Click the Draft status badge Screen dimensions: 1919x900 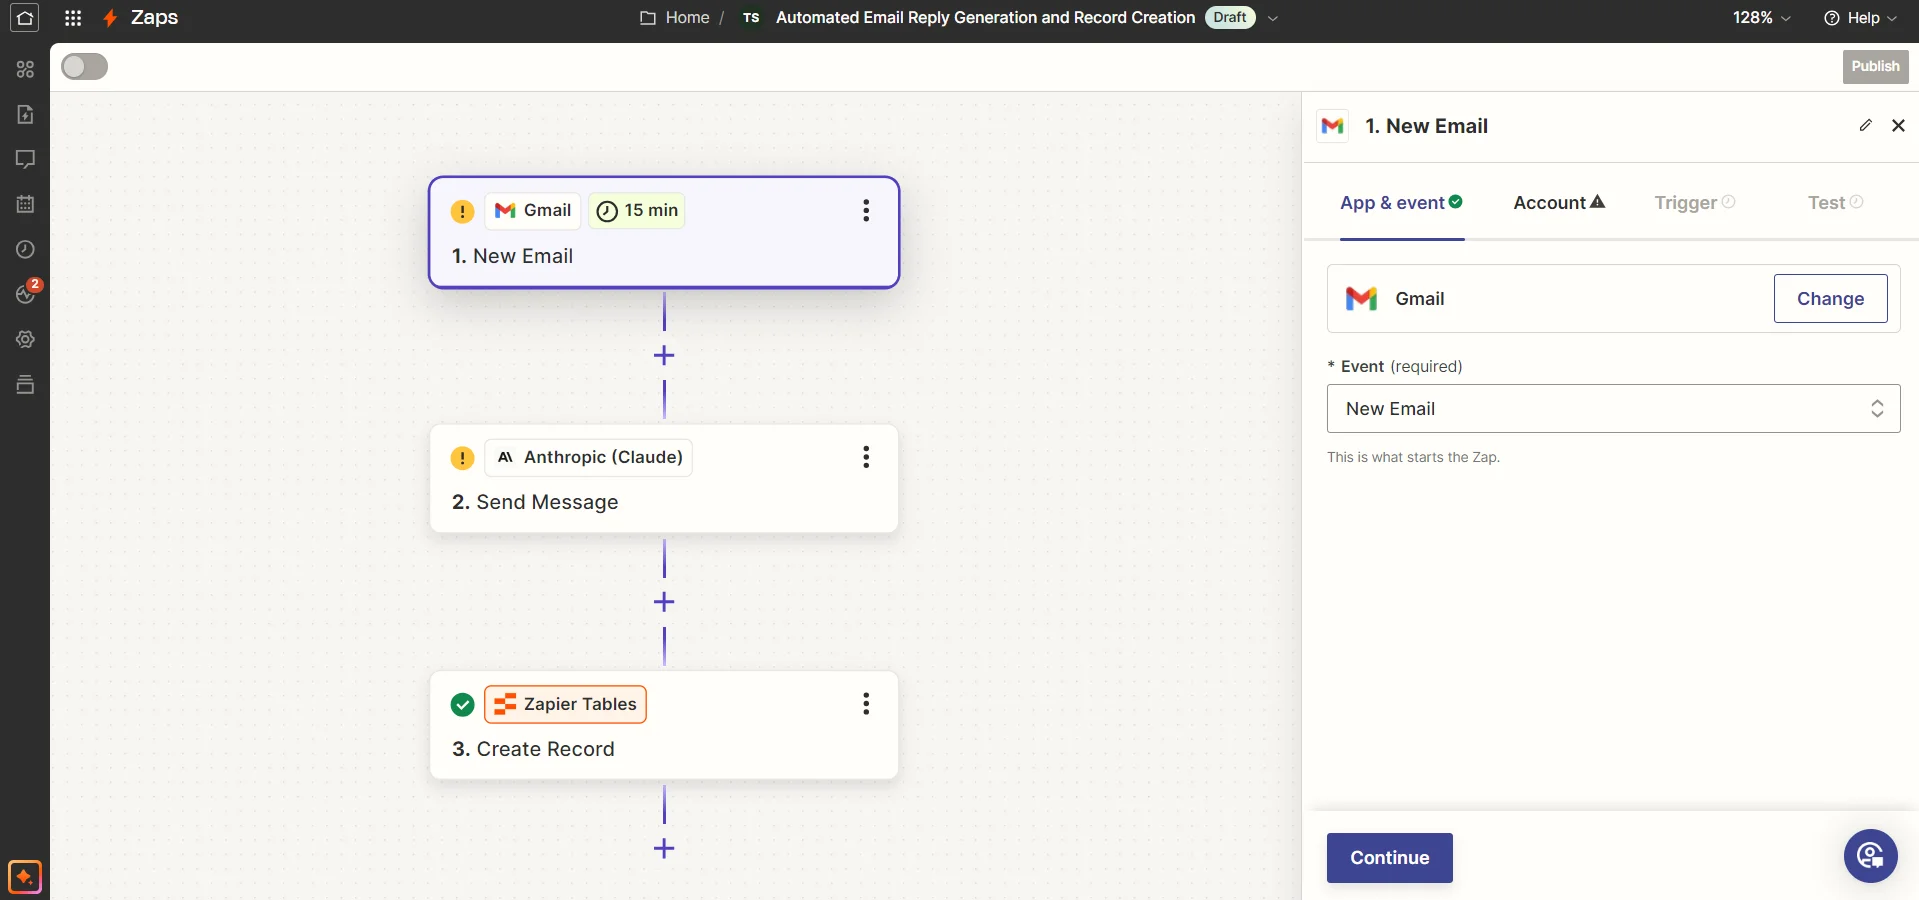pos(1230,17)
